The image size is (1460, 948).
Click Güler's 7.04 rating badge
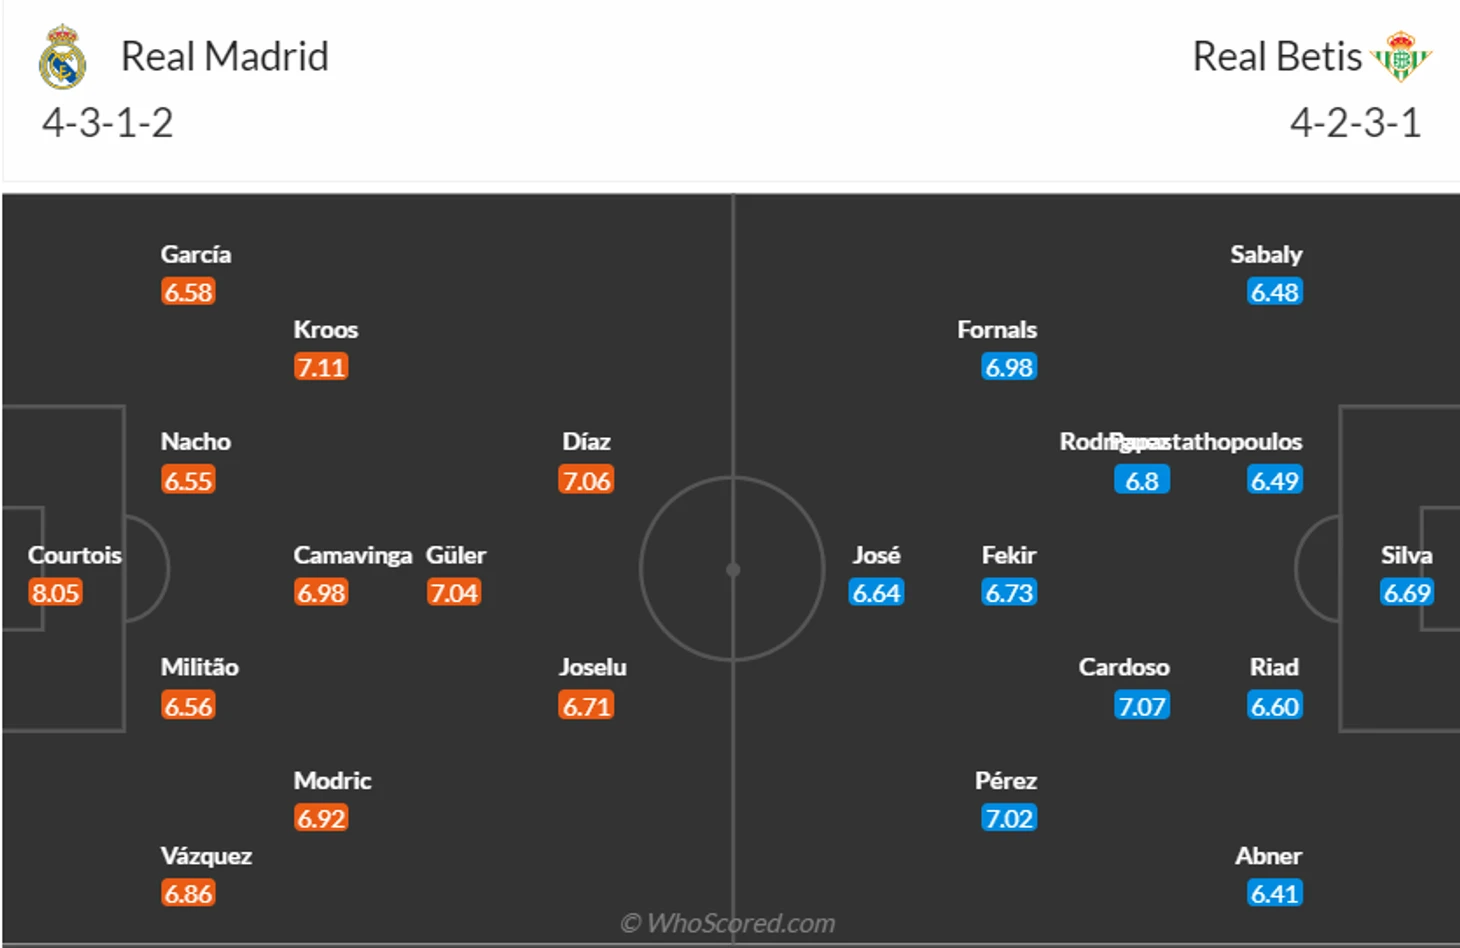coord(454,593)
